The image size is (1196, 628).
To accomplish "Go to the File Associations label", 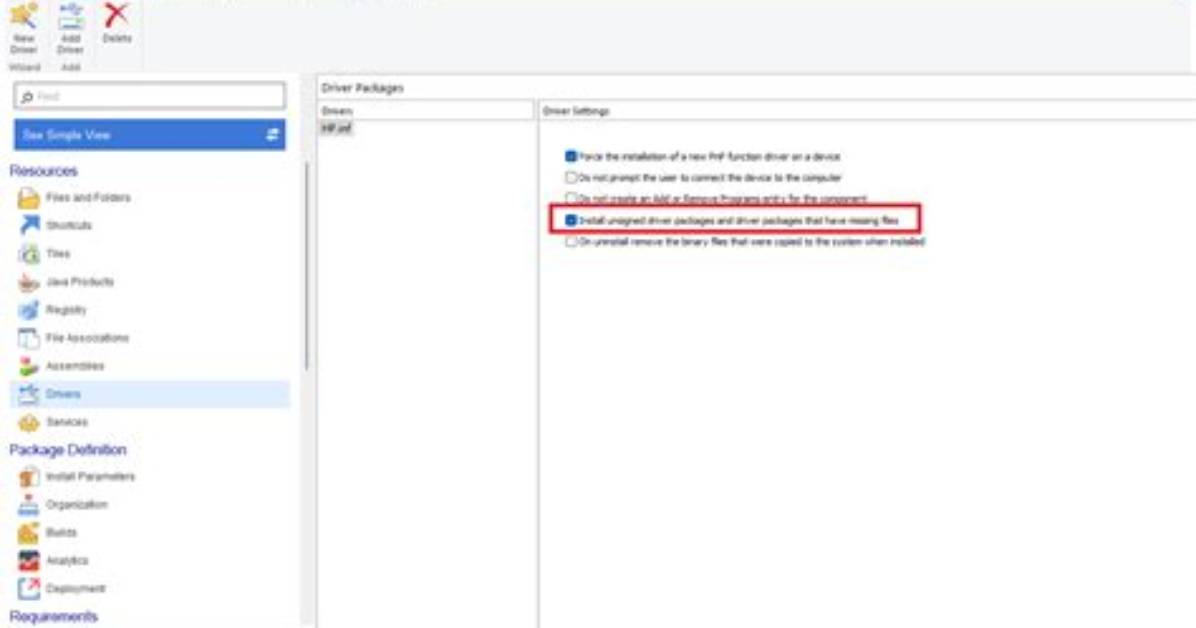I will (87, 338).
